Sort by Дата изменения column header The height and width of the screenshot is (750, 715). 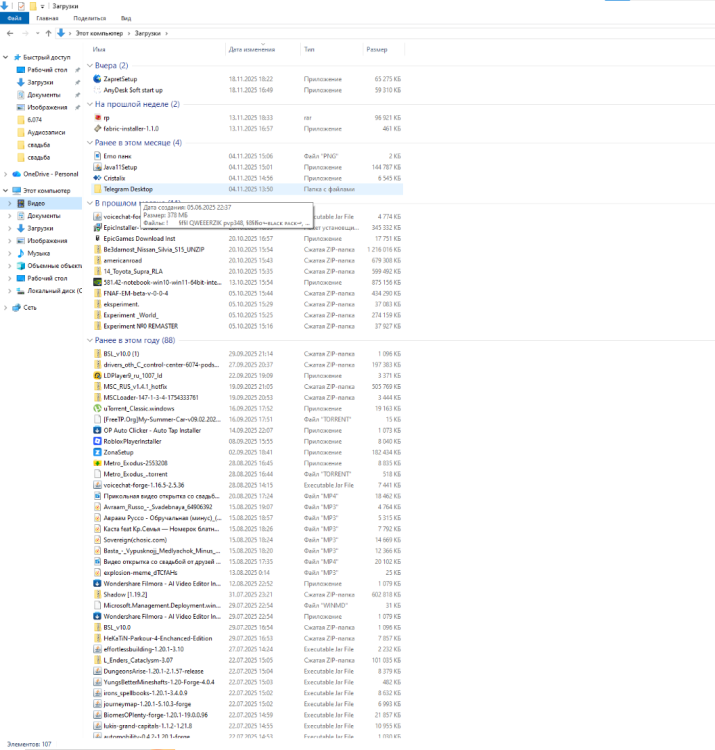[252, 49]
